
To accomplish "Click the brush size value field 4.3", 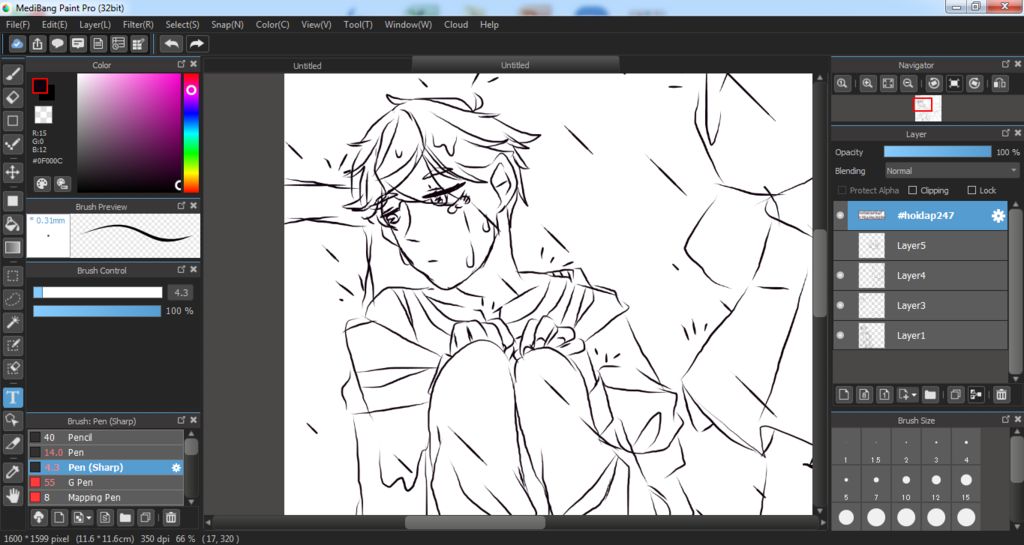I will tap(181, 292).
